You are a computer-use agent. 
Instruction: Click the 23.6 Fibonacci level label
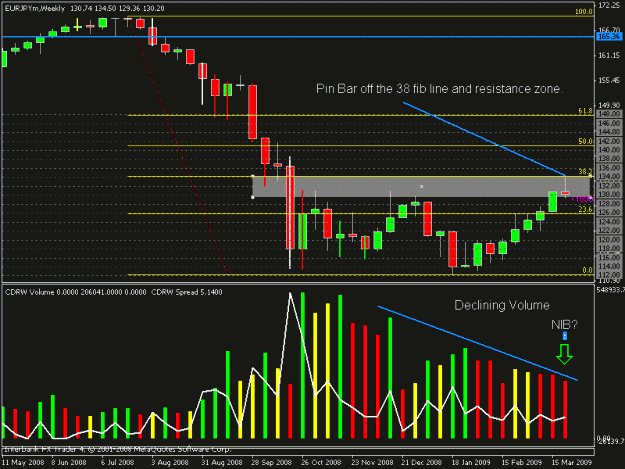tap(585, 209)
